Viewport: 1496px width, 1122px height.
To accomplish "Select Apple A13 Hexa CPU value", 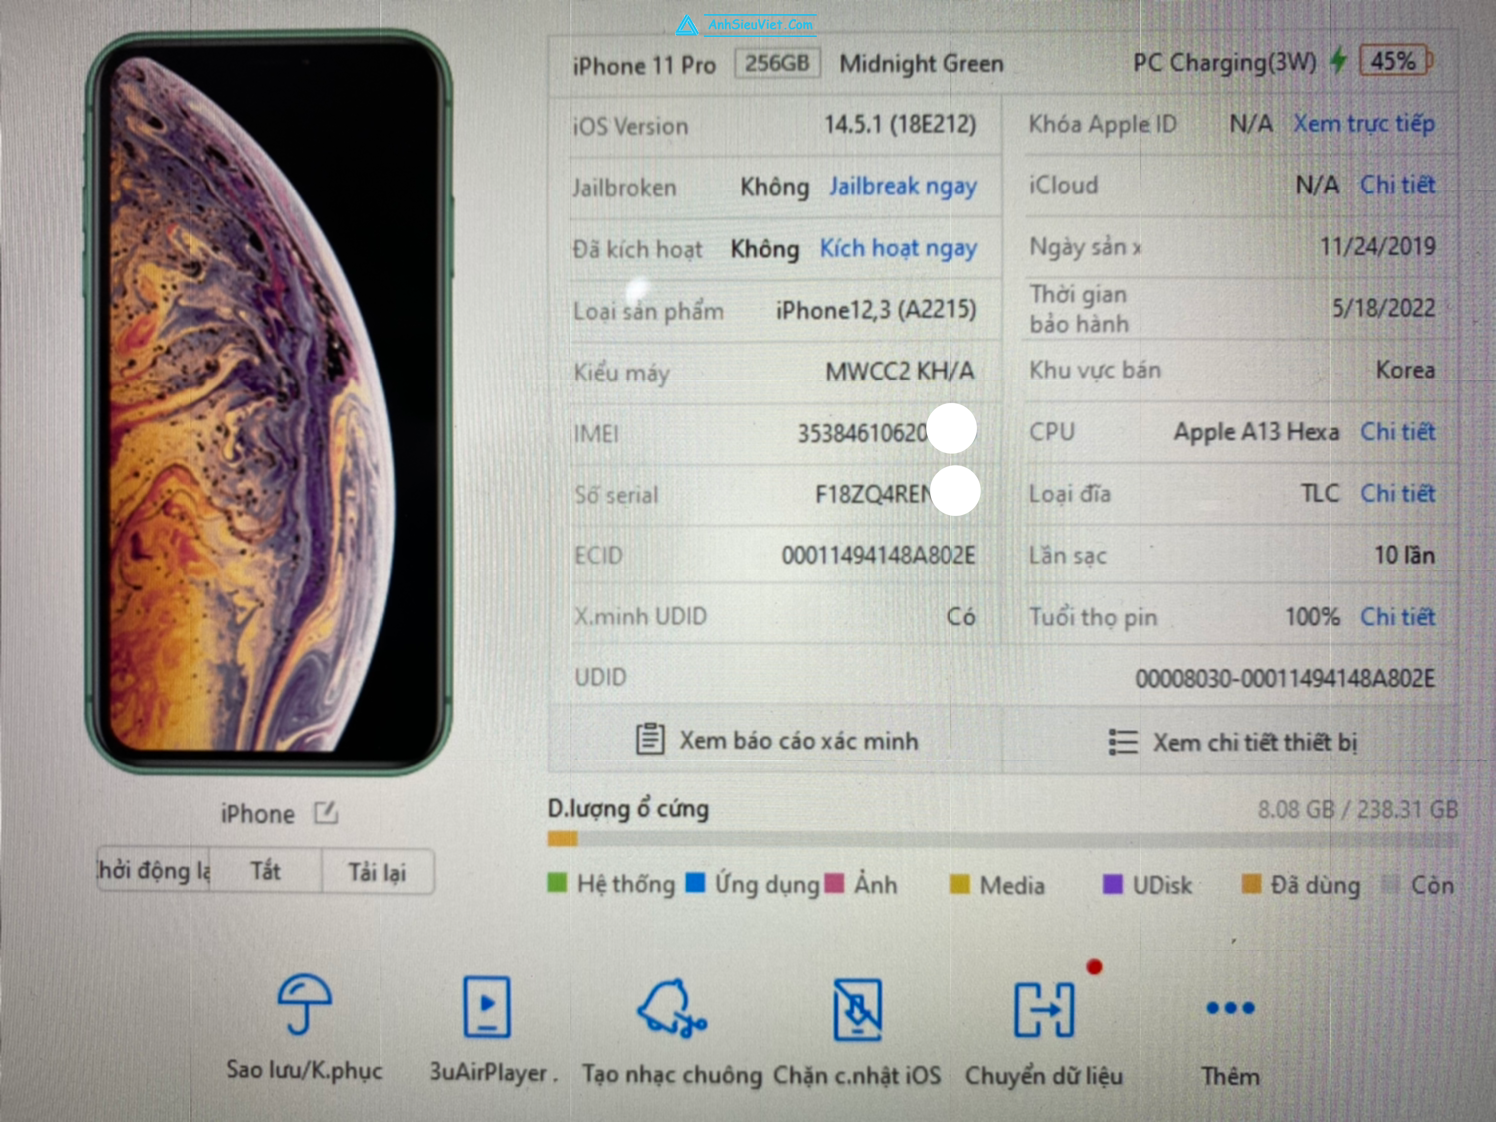I will tap(1256, 432).
